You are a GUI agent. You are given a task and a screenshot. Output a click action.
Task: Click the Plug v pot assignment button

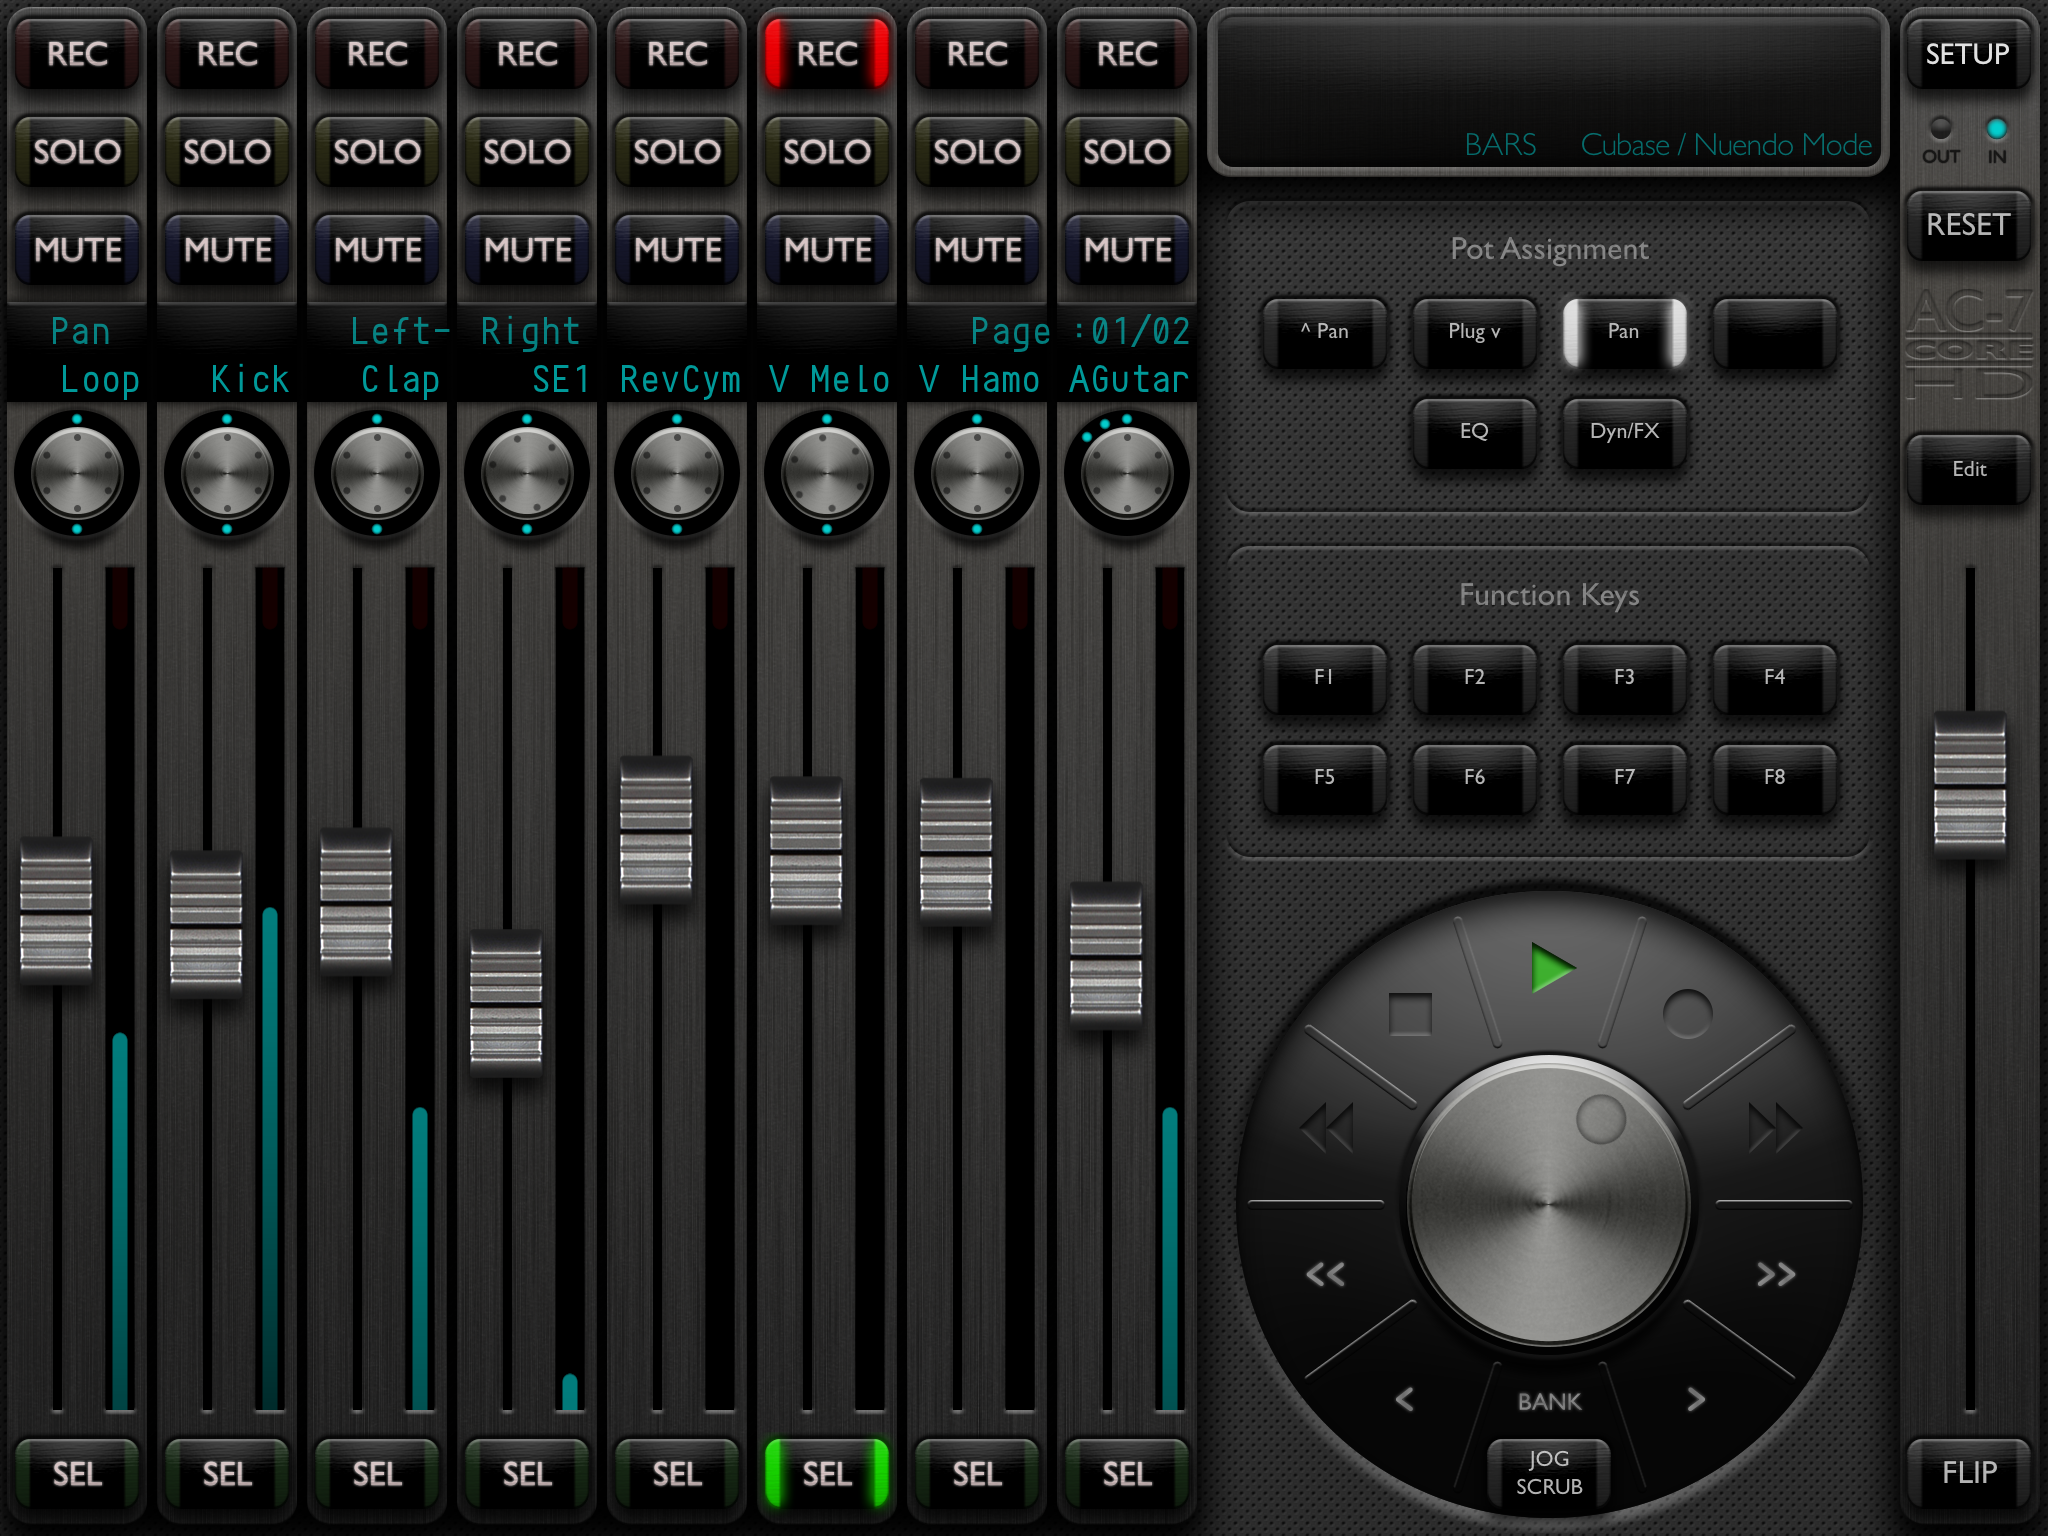[x=1474, y=332]
